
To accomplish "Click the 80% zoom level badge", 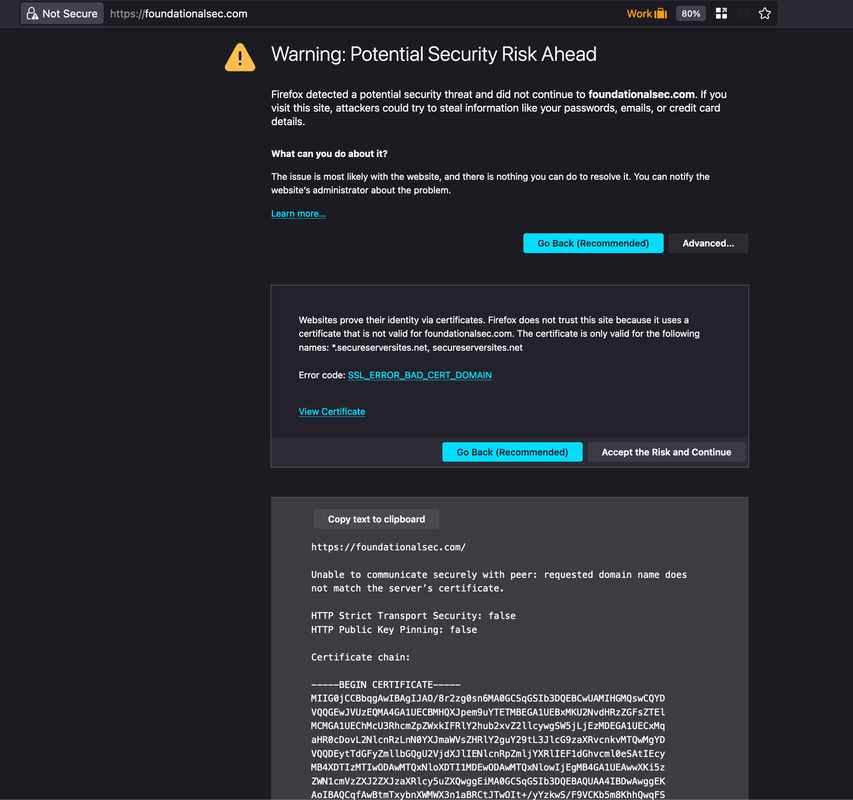I will click(690, 14).
